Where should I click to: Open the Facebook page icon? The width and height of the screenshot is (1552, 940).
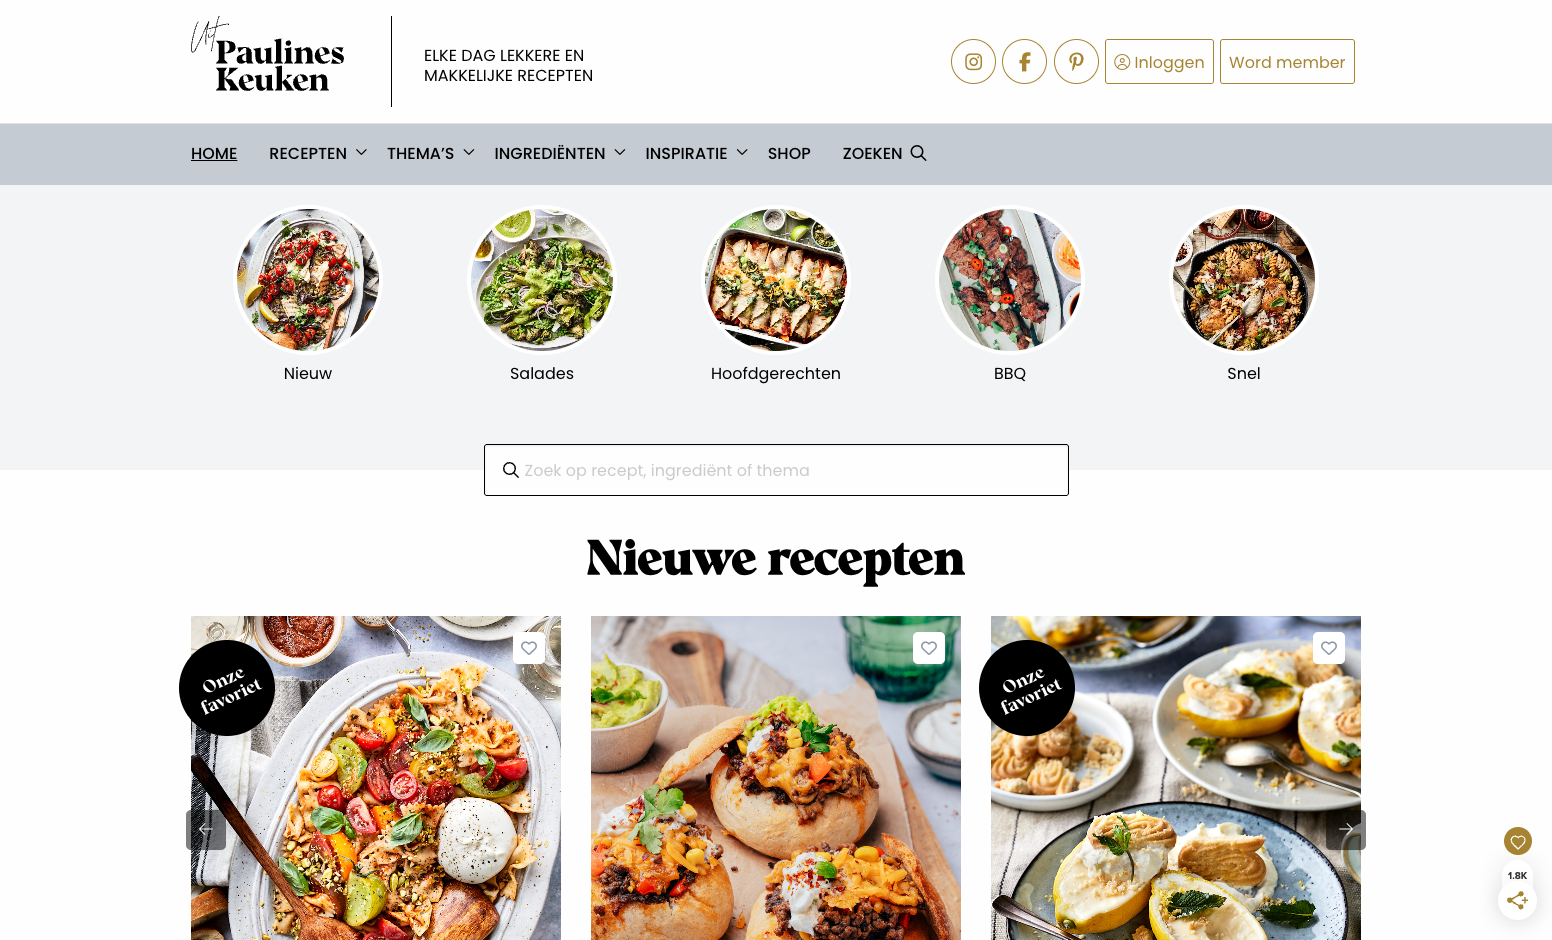point(1024,62)
